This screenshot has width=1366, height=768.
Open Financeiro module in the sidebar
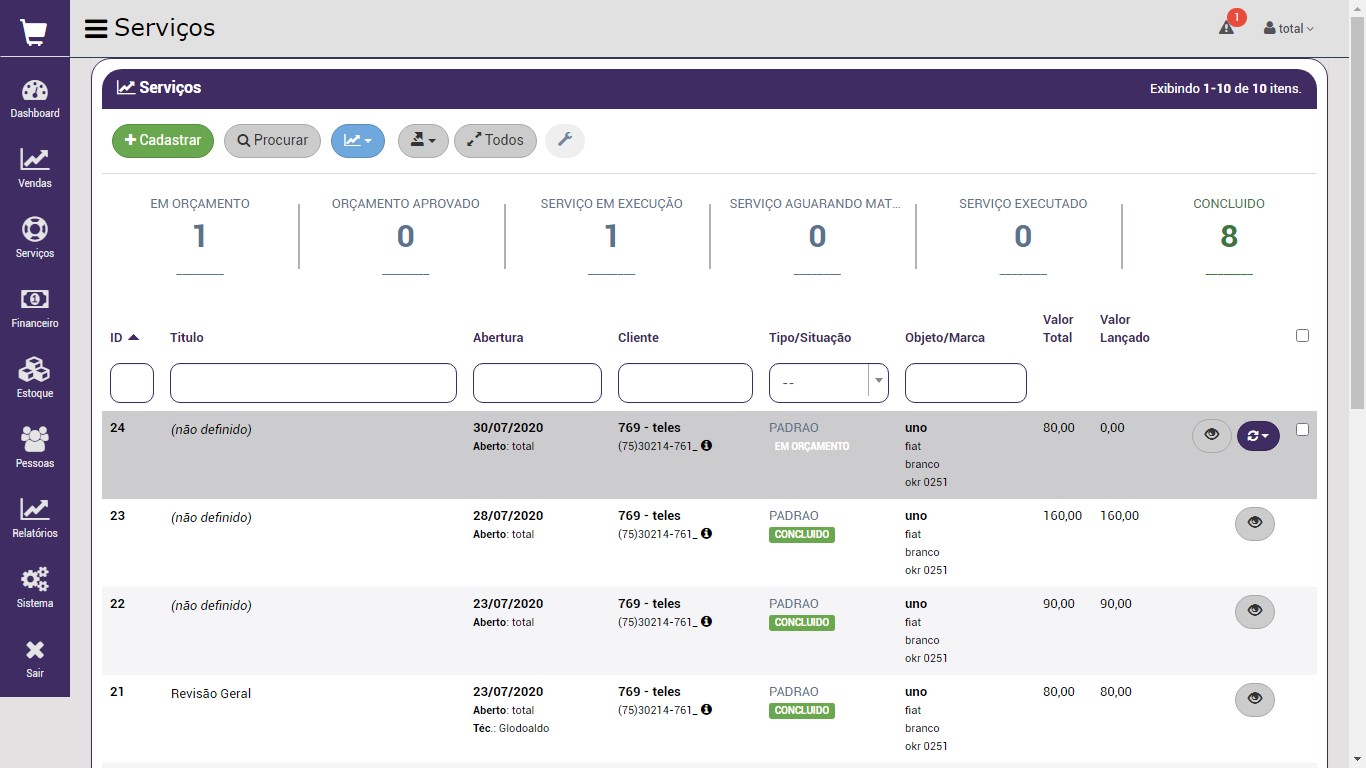click(x=35, y=308)
